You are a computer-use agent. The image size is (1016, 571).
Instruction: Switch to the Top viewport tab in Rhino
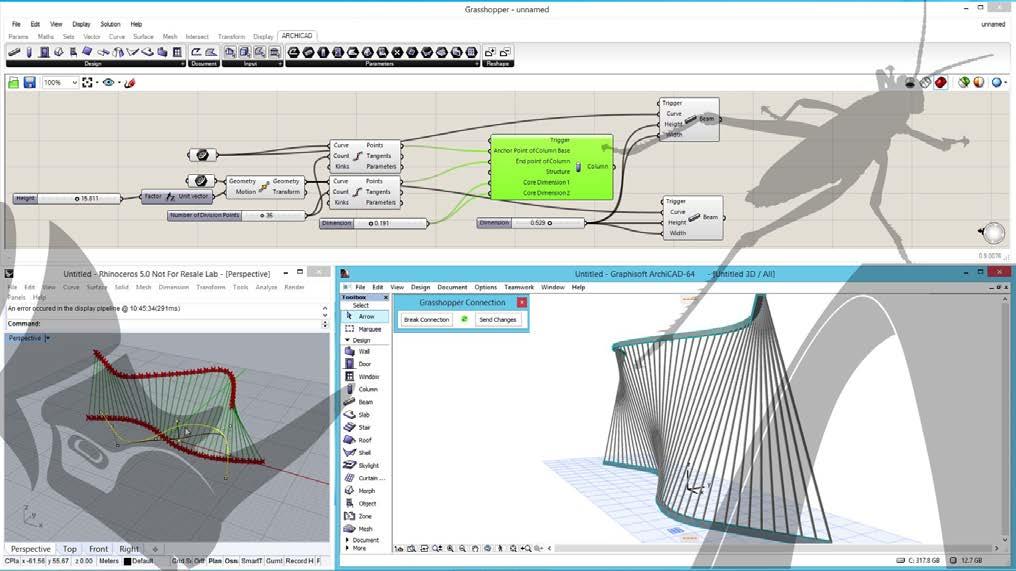(69, 549)
